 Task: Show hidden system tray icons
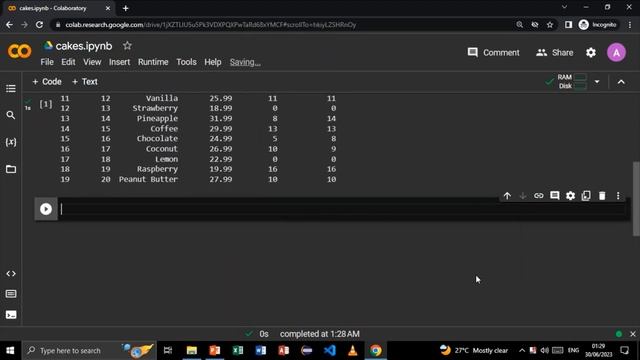pyautogui.click(x=522, y=351)
